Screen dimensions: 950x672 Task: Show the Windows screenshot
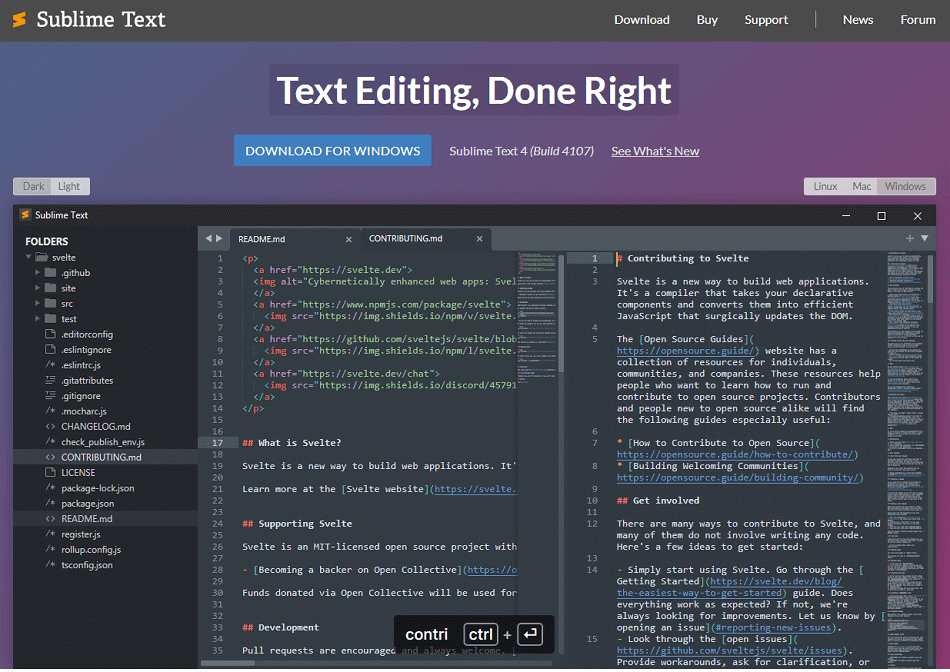click(905, 186)
